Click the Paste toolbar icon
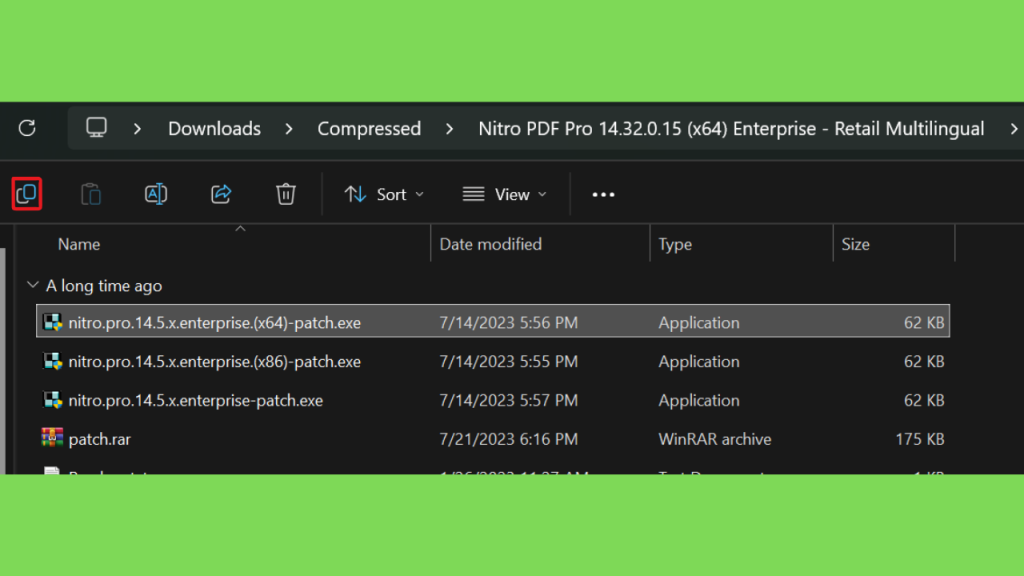 (91, 194)
